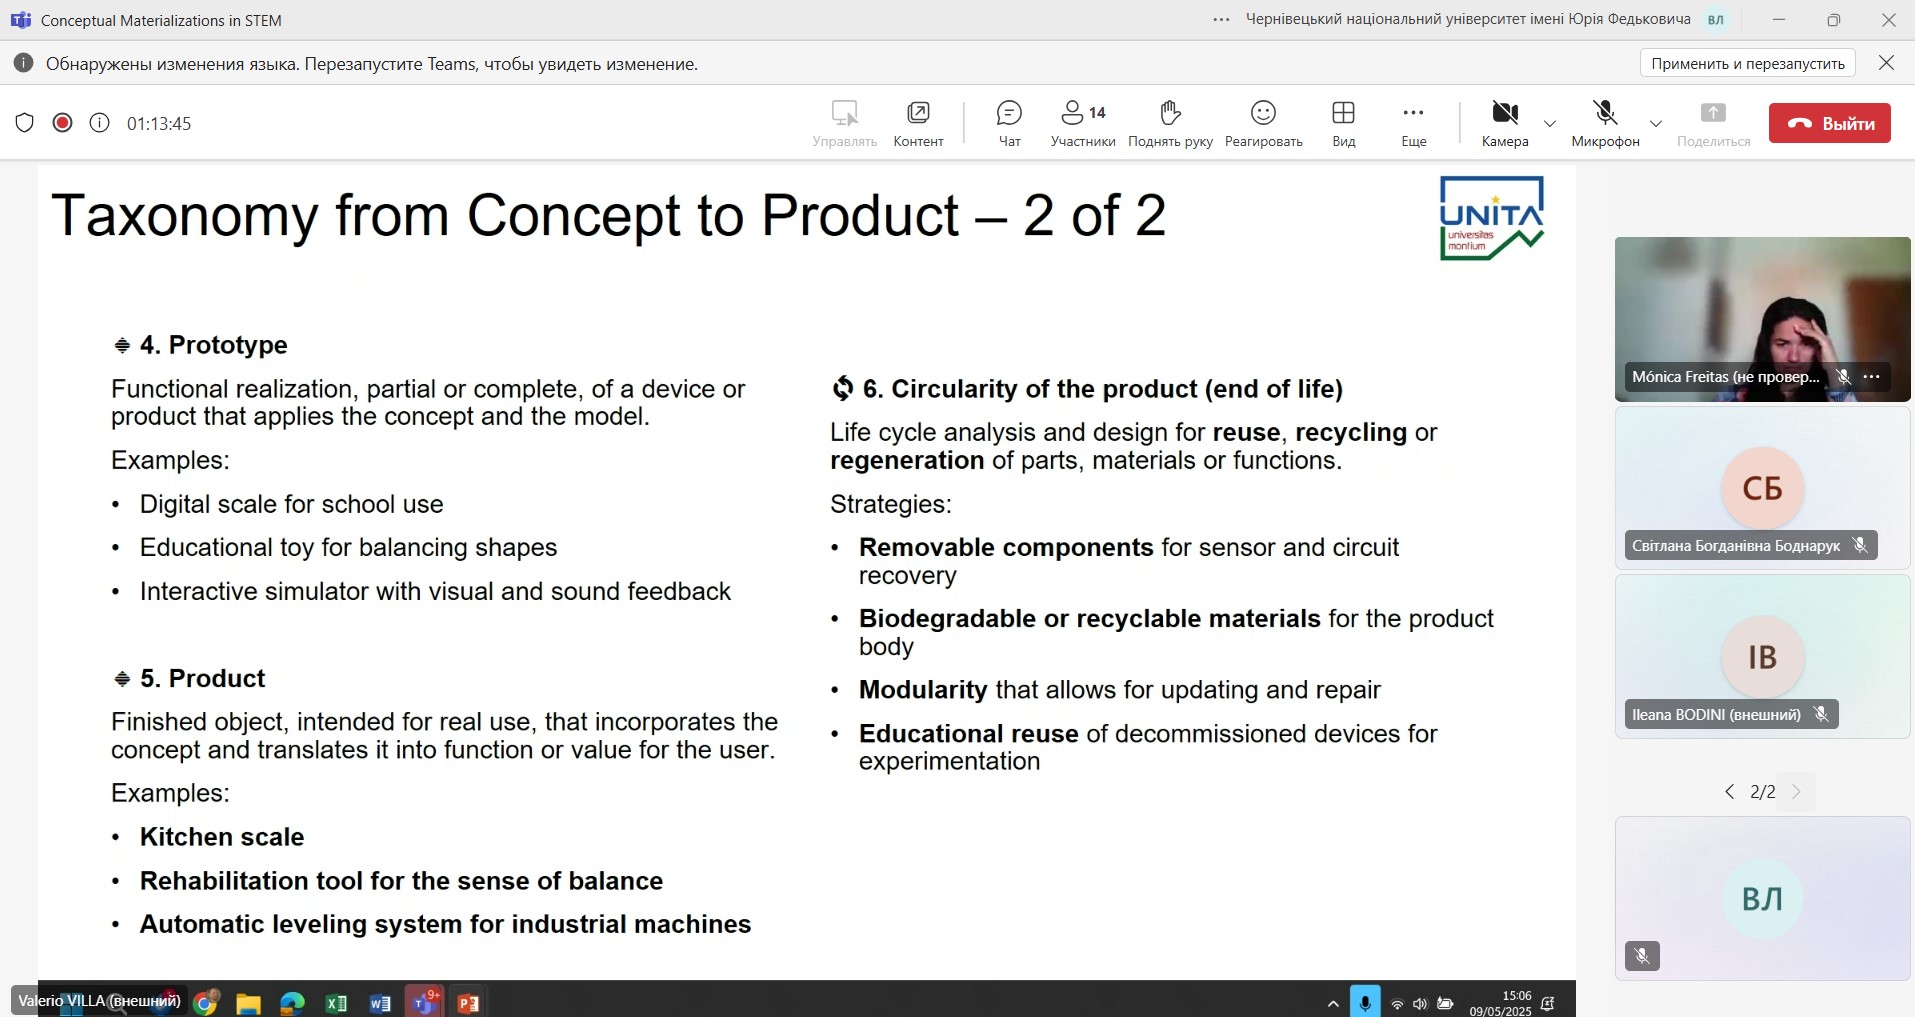Open the React emoji menu
This screenshot has height=1017, width=1915.
point(1263,124)
